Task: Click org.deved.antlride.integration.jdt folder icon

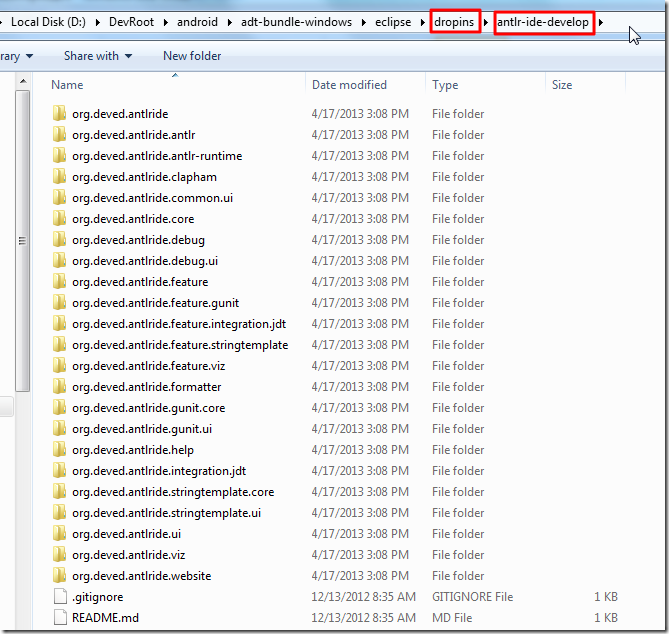Action: [x=59, y=471]
